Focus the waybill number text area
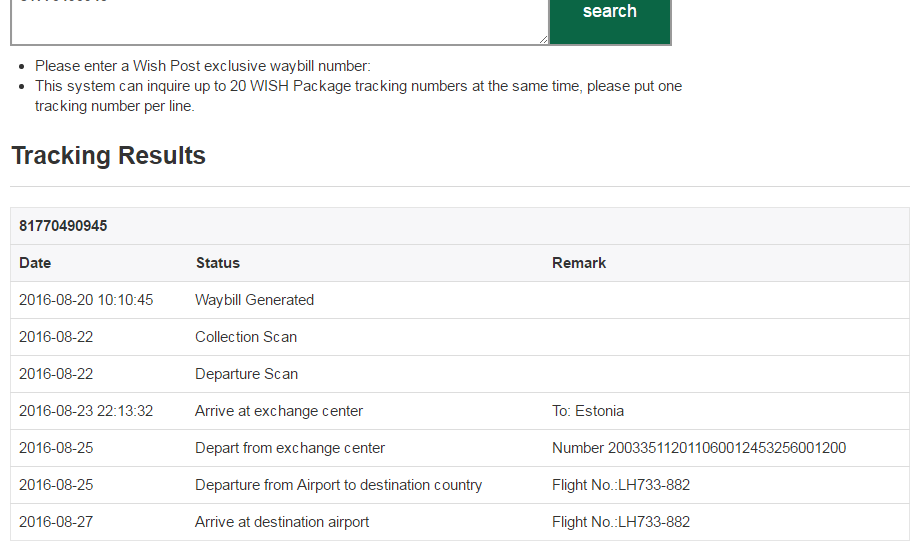Image resolution: width=922 pixels, height=541 pixels. tap(279, 22)
